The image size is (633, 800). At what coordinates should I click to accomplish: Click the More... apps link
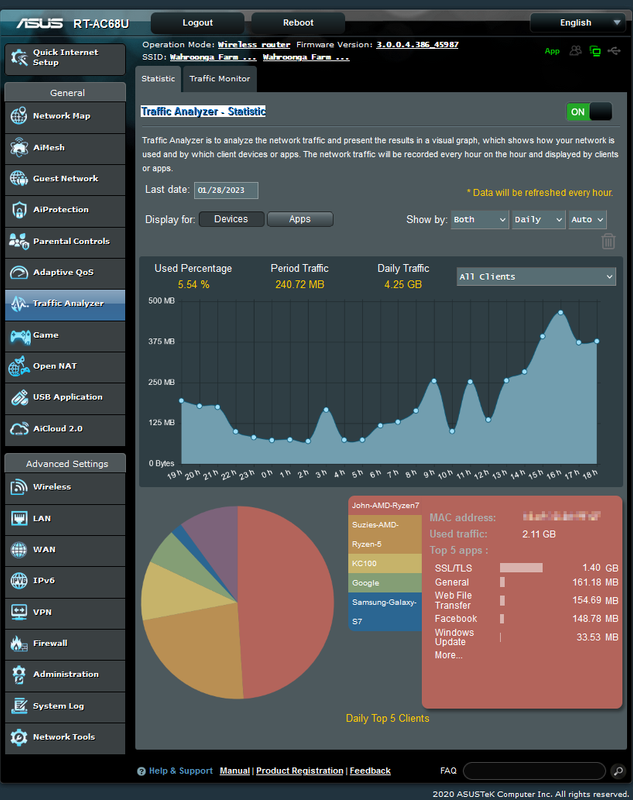448,656
